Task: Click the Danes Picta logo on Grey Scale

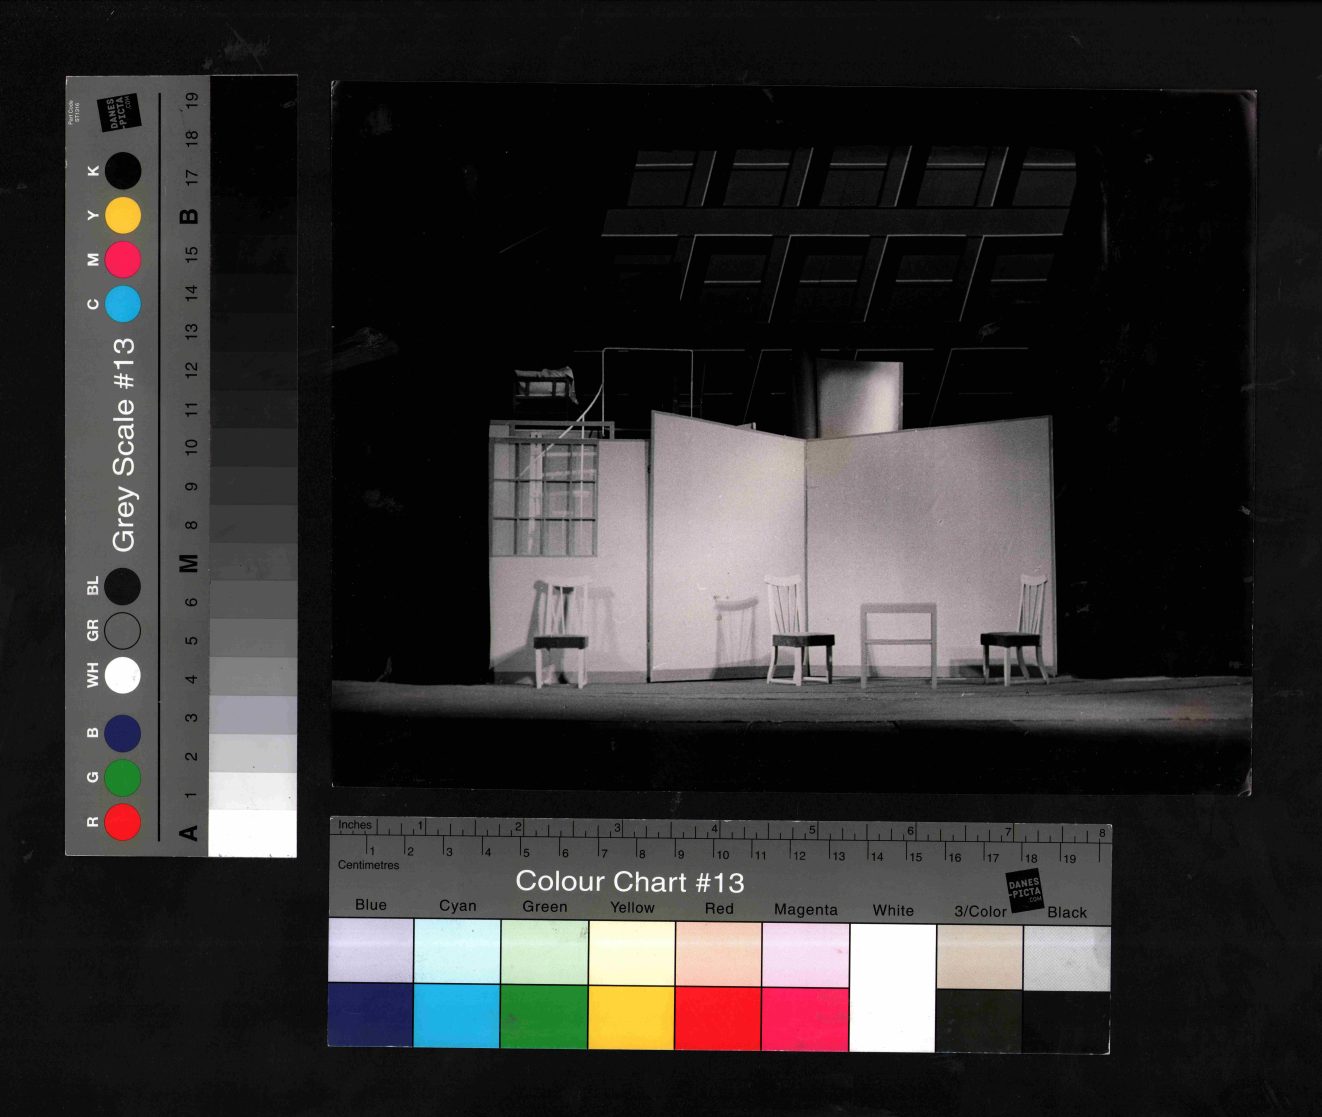Action: tap(118, 112)
